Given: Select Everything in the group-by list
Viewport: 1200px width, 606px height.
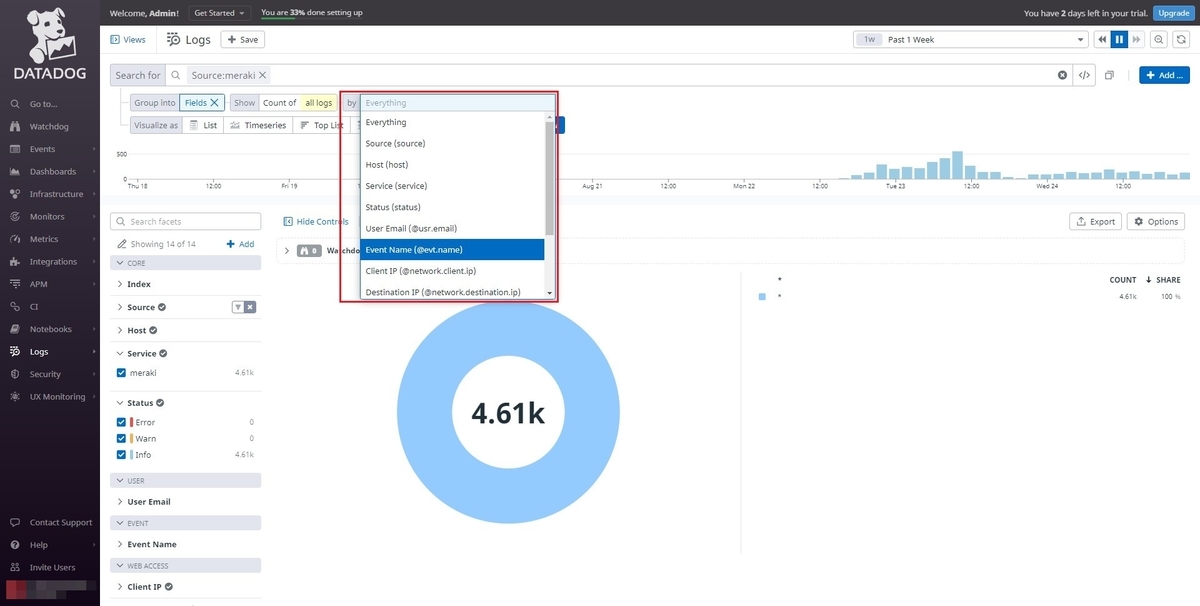Looking at the screenshot, I should coord(452,122).
